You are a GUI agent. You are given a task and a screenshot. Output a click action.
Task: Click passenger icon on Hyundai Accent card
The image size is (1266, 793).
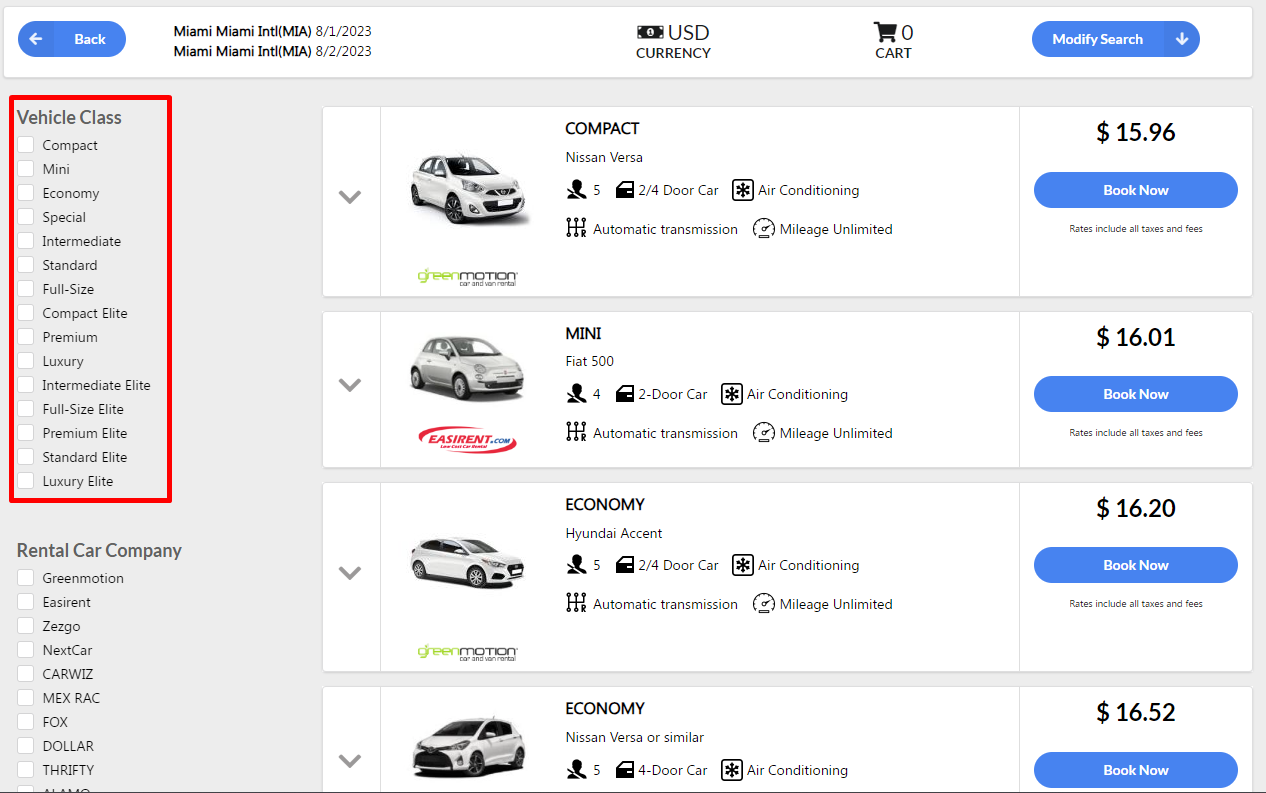(576, 565)
